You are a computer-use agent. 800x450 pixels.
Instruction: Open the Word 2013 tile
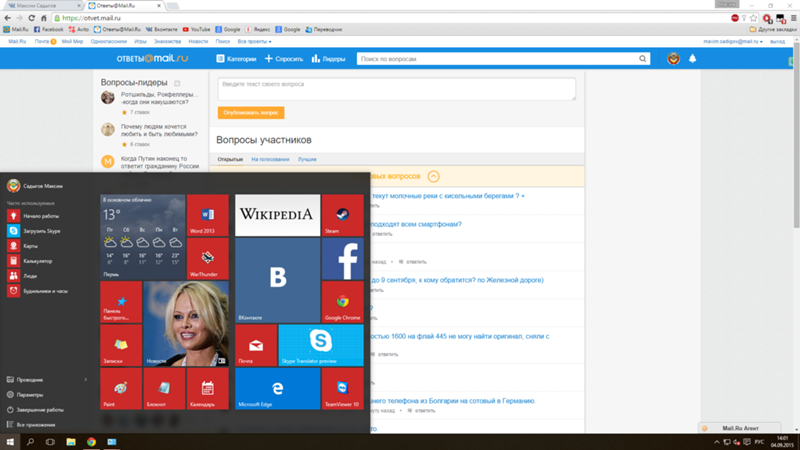[x=208, y=215]
